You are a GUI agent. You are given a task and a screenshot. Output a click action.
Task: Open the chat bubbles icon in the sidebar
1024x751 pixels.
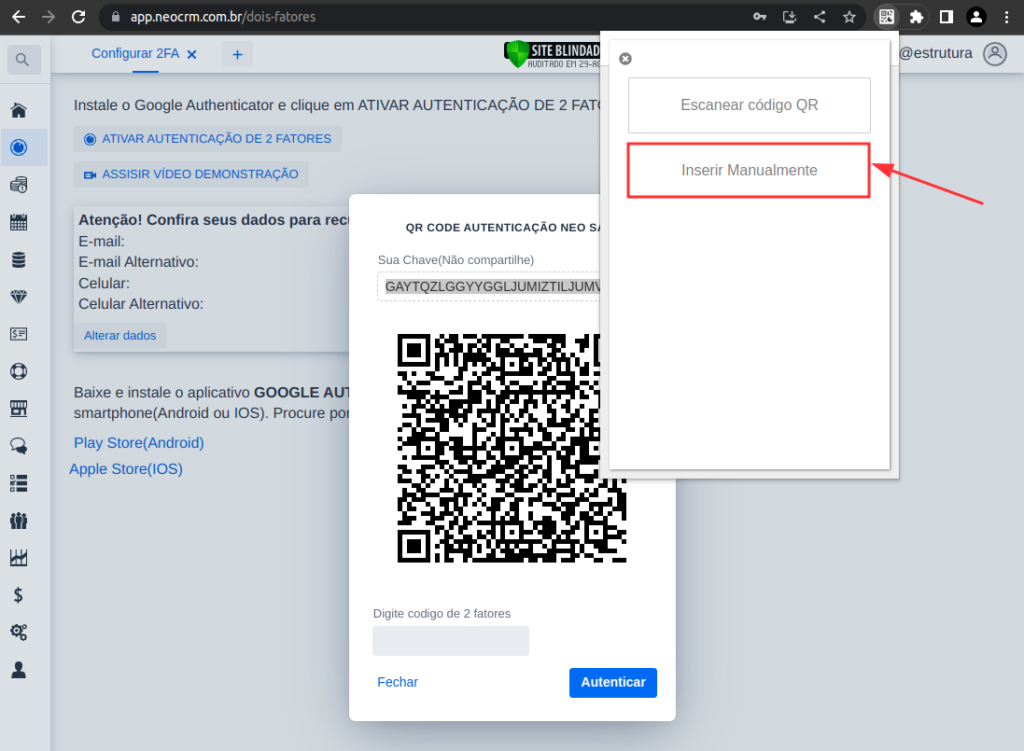click(x=18, y=446)
